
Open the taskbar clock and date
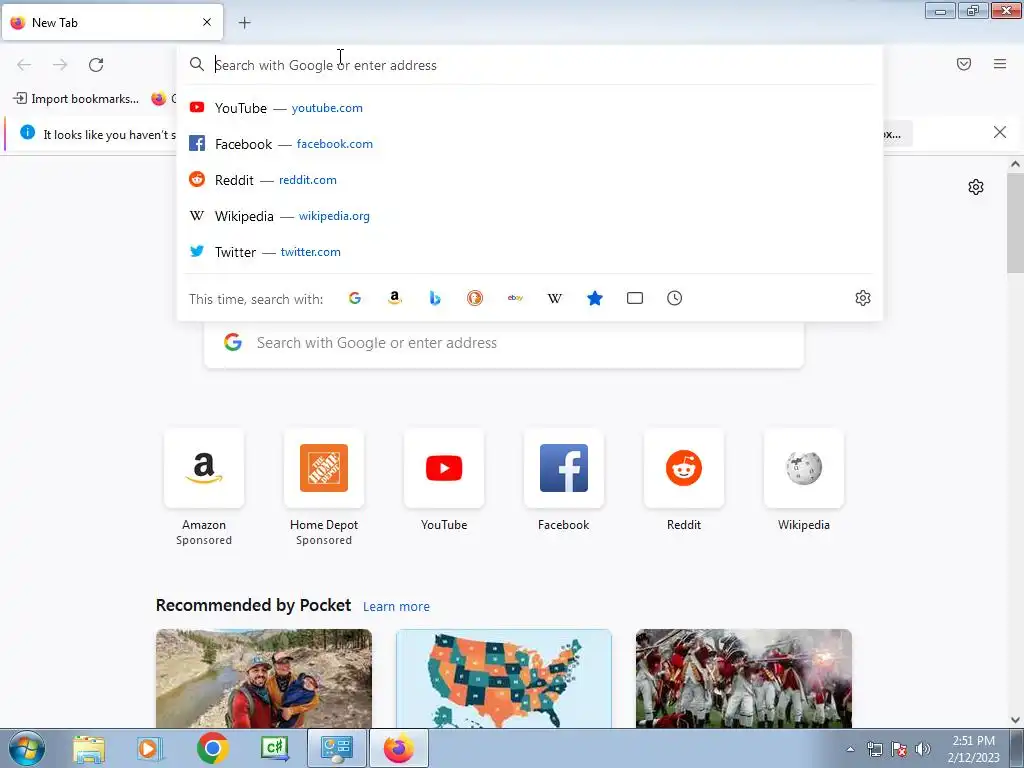pyautogui.click(x=973, y=749)
